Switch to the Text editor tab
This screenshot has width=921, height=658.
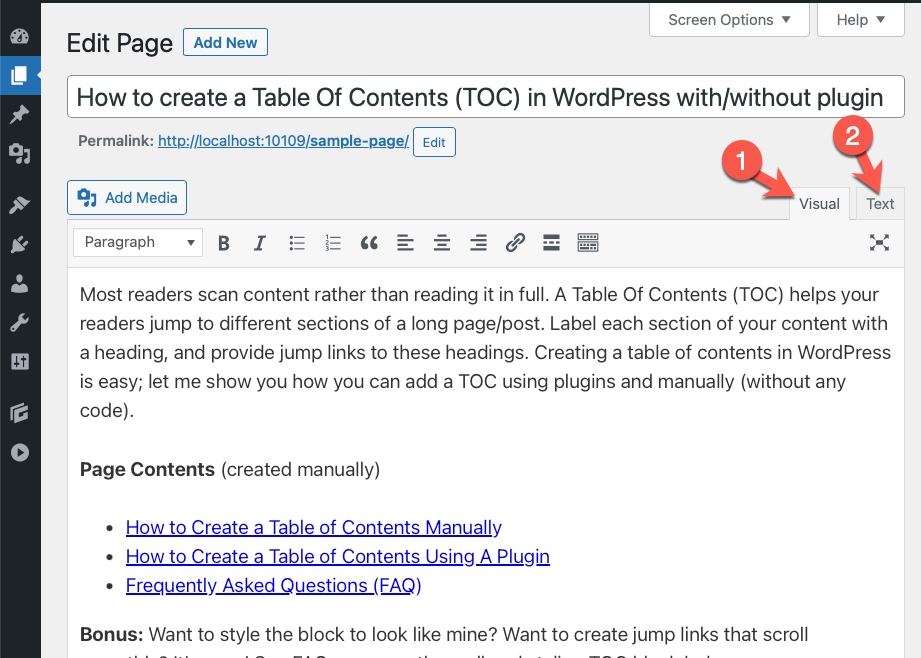point(880,204)
